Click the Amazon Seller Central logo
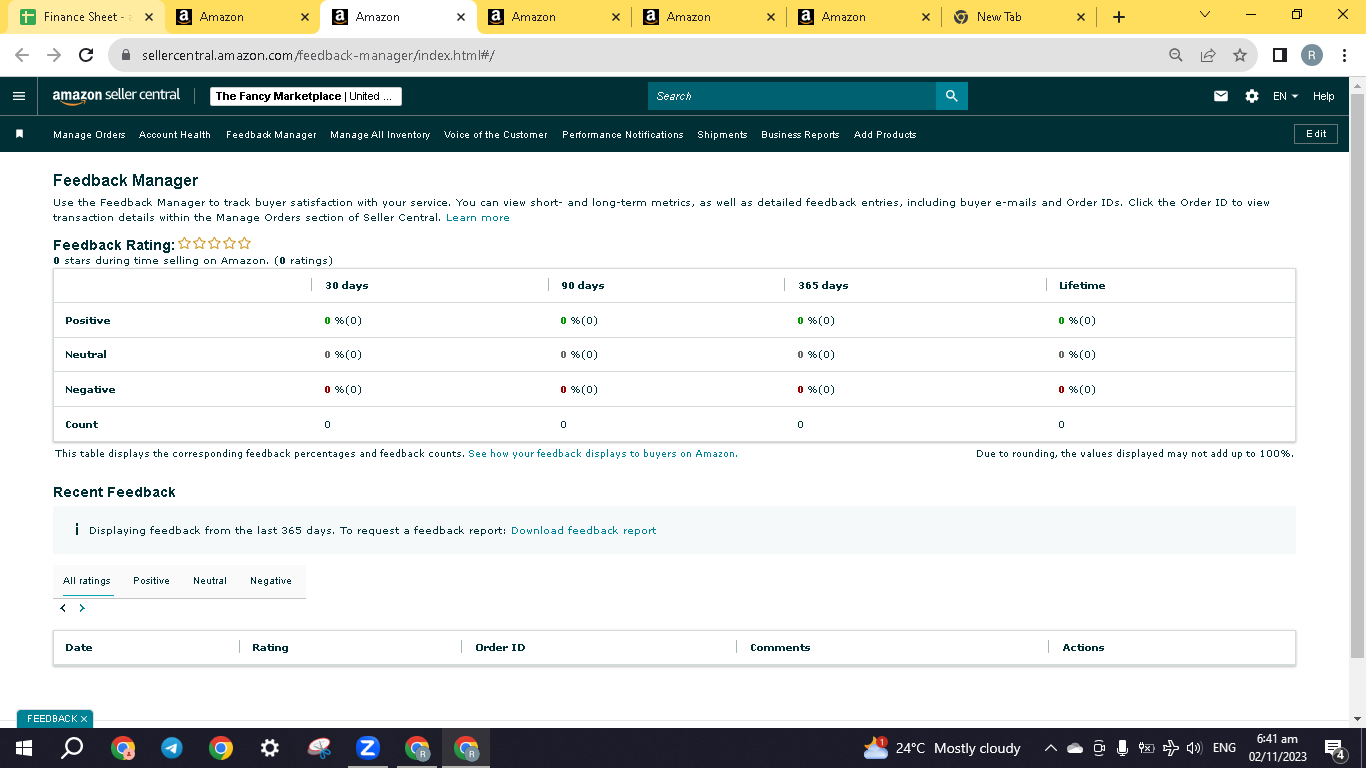 coord(116,95)
